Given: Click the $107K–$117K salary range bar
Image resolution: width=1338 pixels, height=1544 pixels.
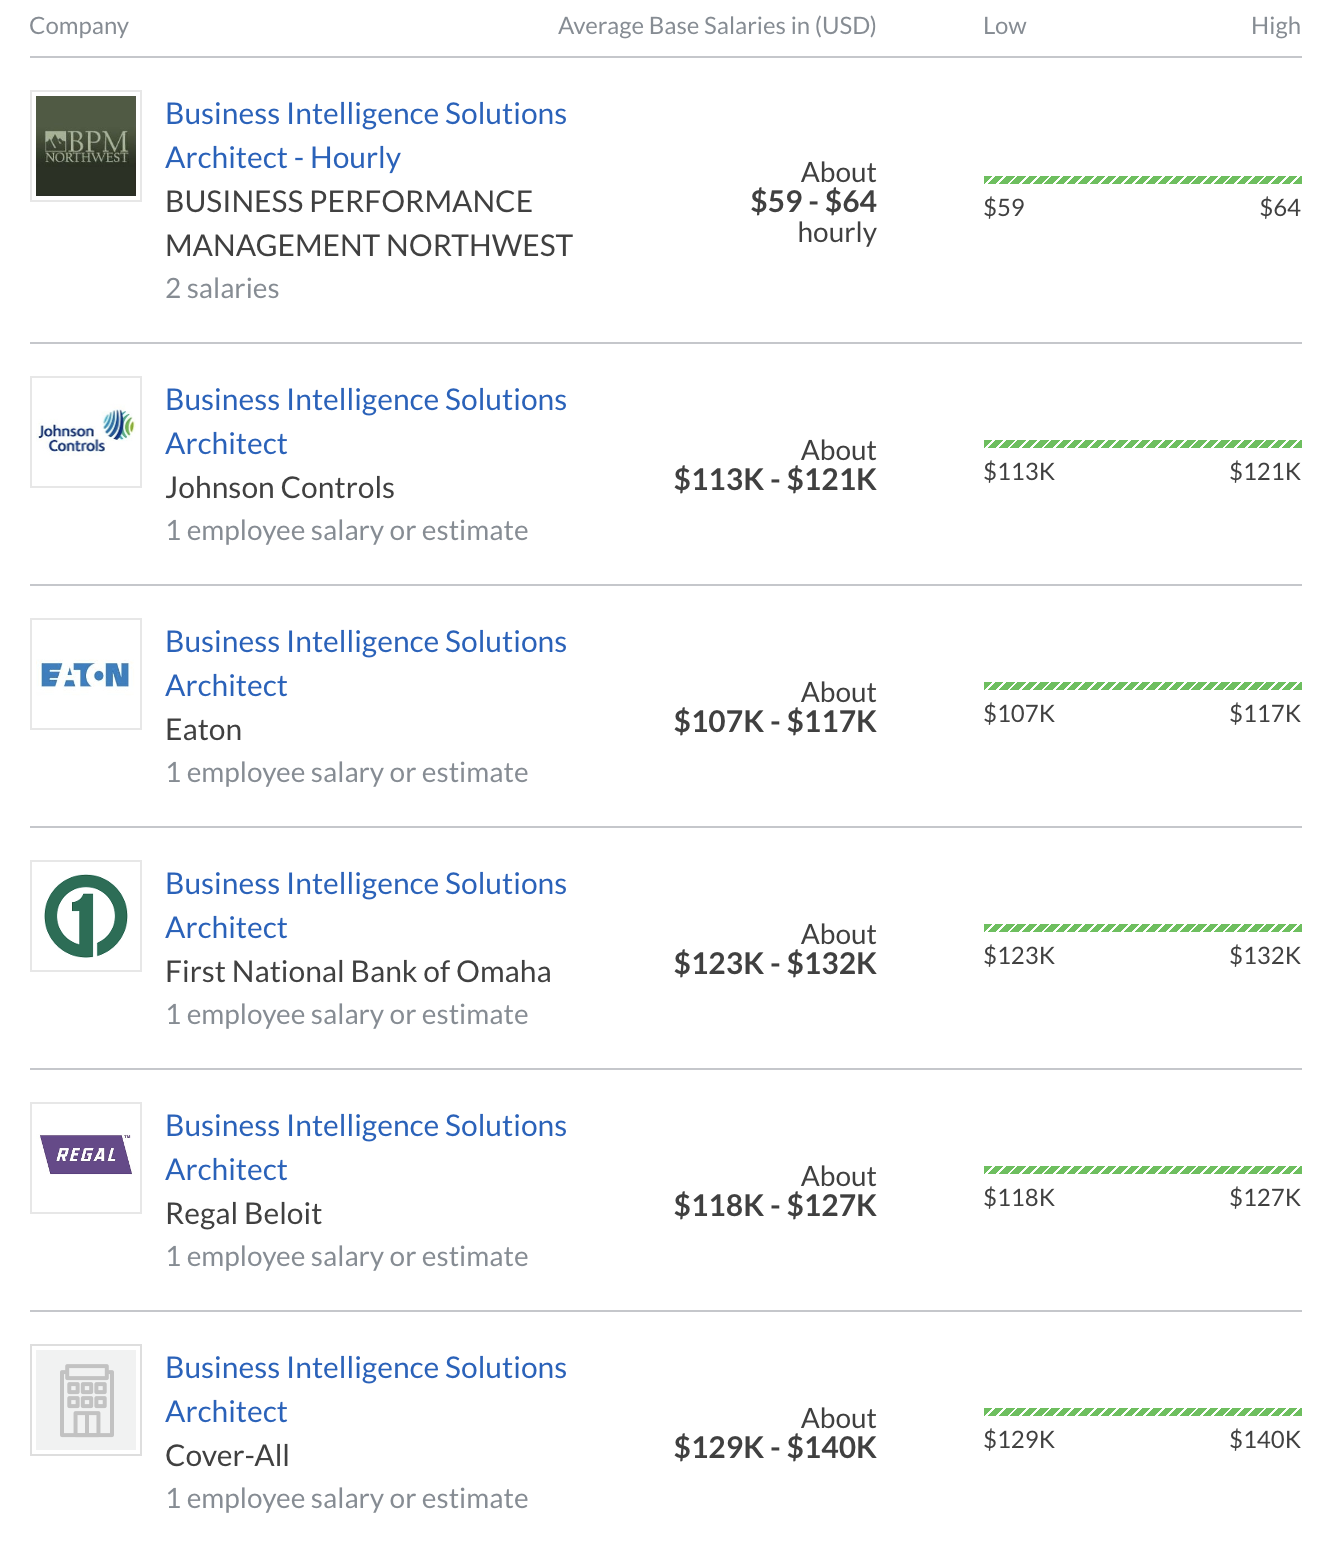Looking at the screenshot, I should tap(1142, 686).
